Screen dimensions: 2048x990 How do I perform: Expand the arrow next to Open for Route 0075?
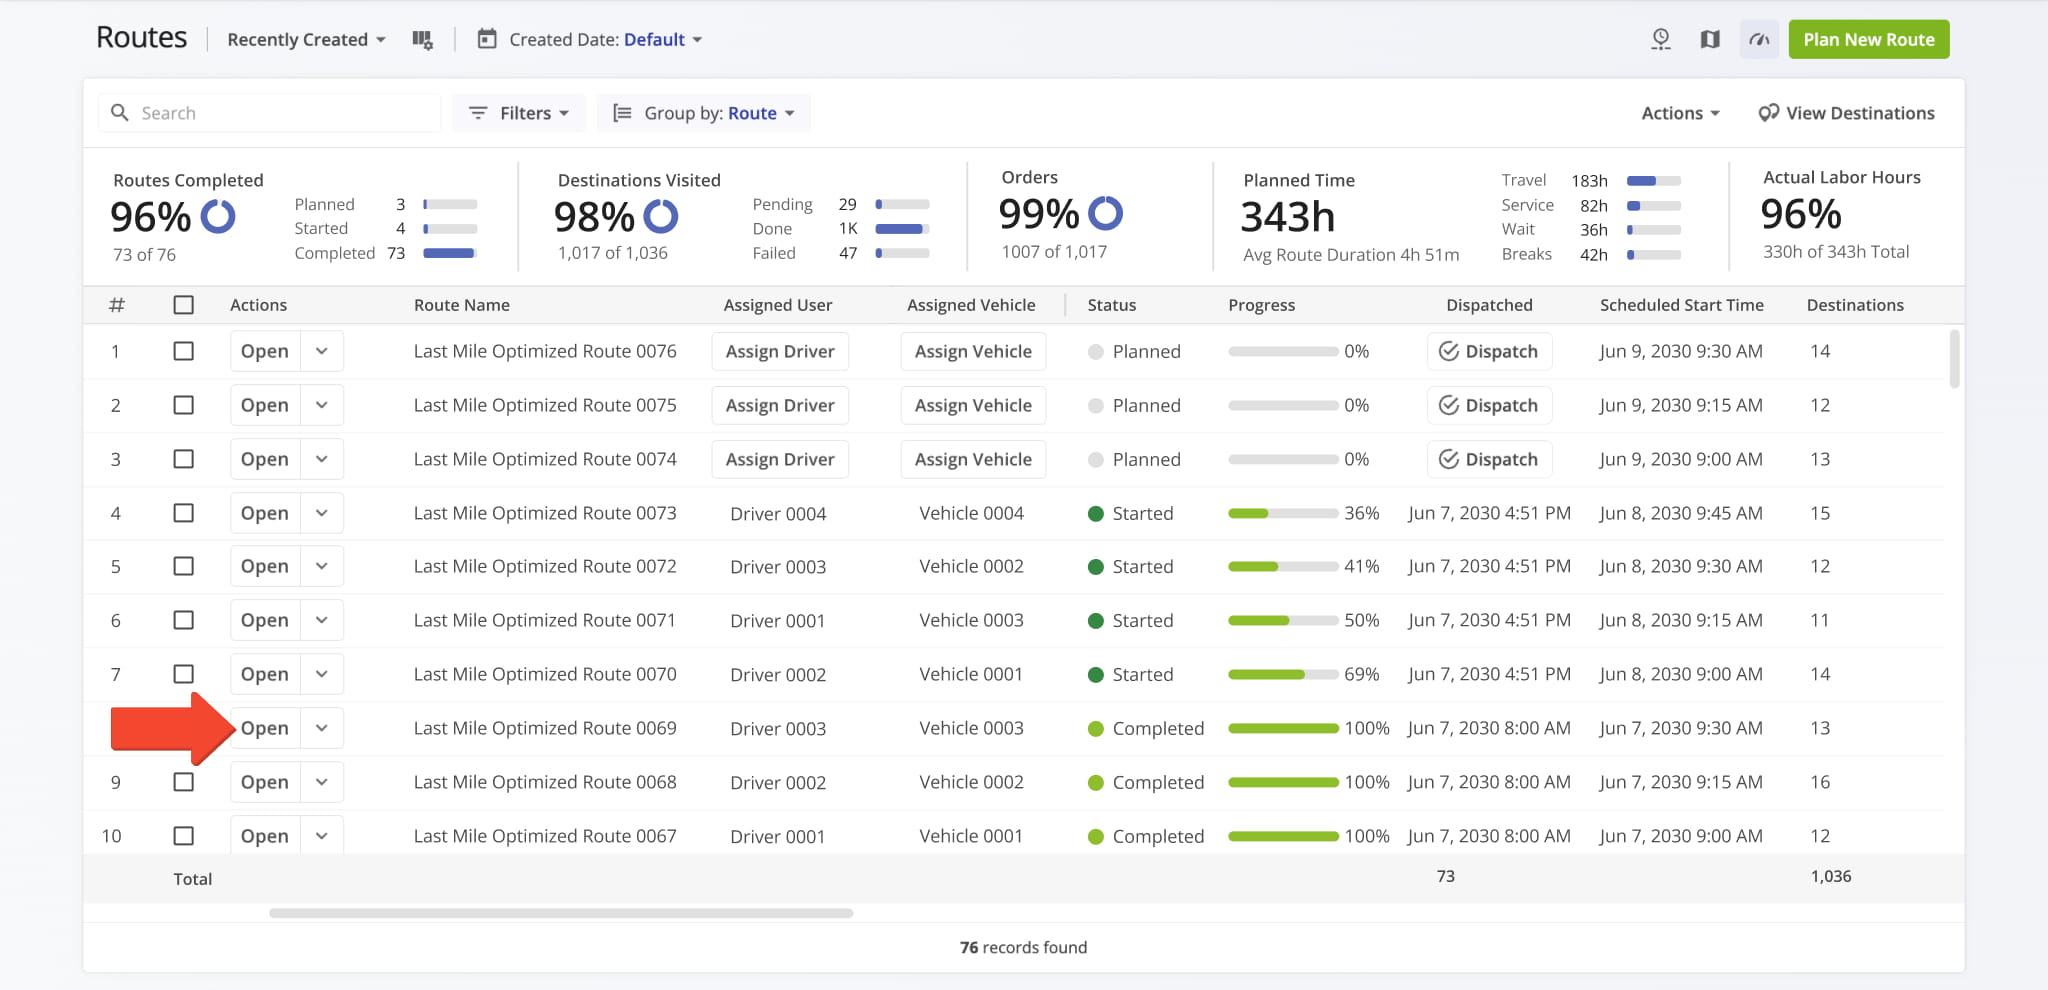point(322,405)
